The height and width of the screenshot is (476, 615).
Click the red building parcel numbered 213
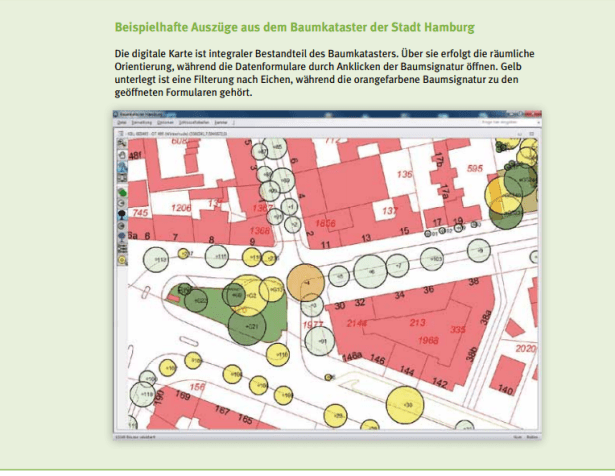(419, 322)
